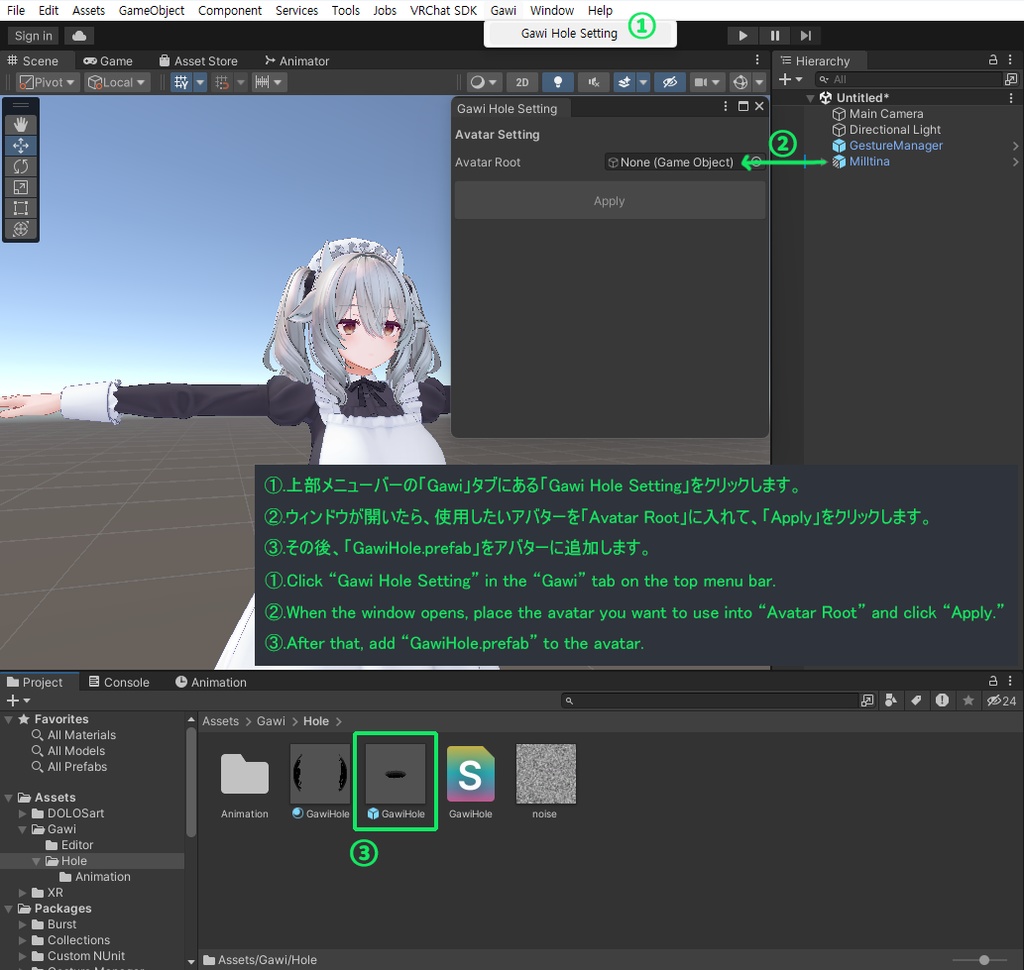The image size is (1024, 970).
Task: Click Search by Type filter icon
Action: tap(890, 700)
